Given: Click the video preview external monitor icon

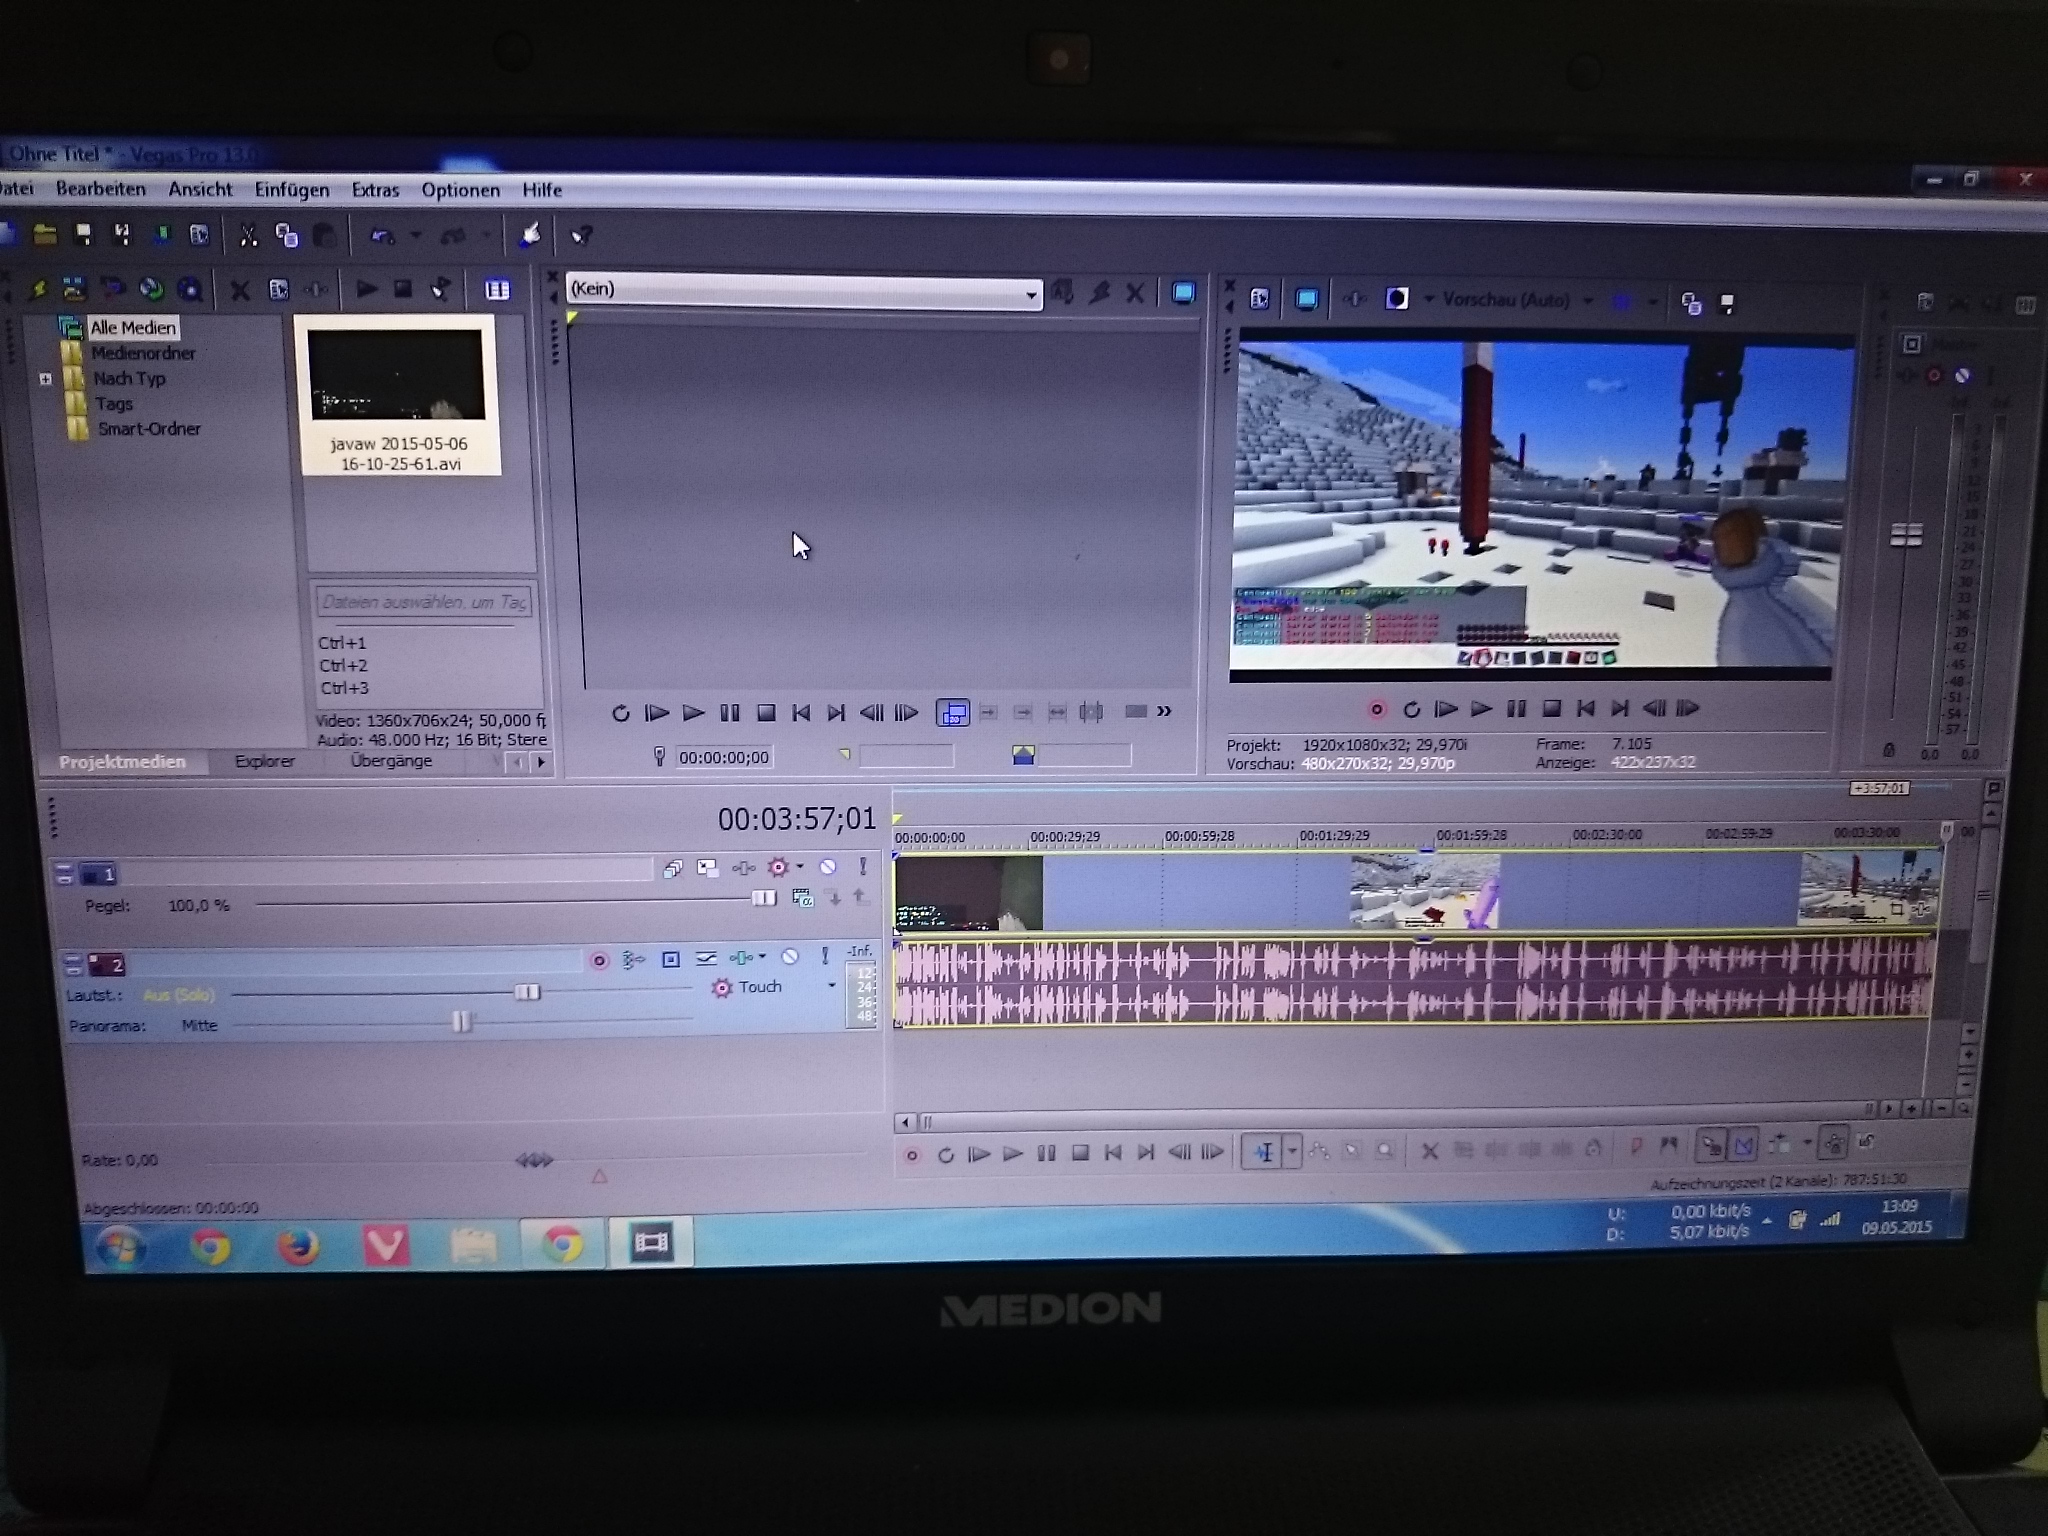Looking at the screenshot, I should [1306, 299].
